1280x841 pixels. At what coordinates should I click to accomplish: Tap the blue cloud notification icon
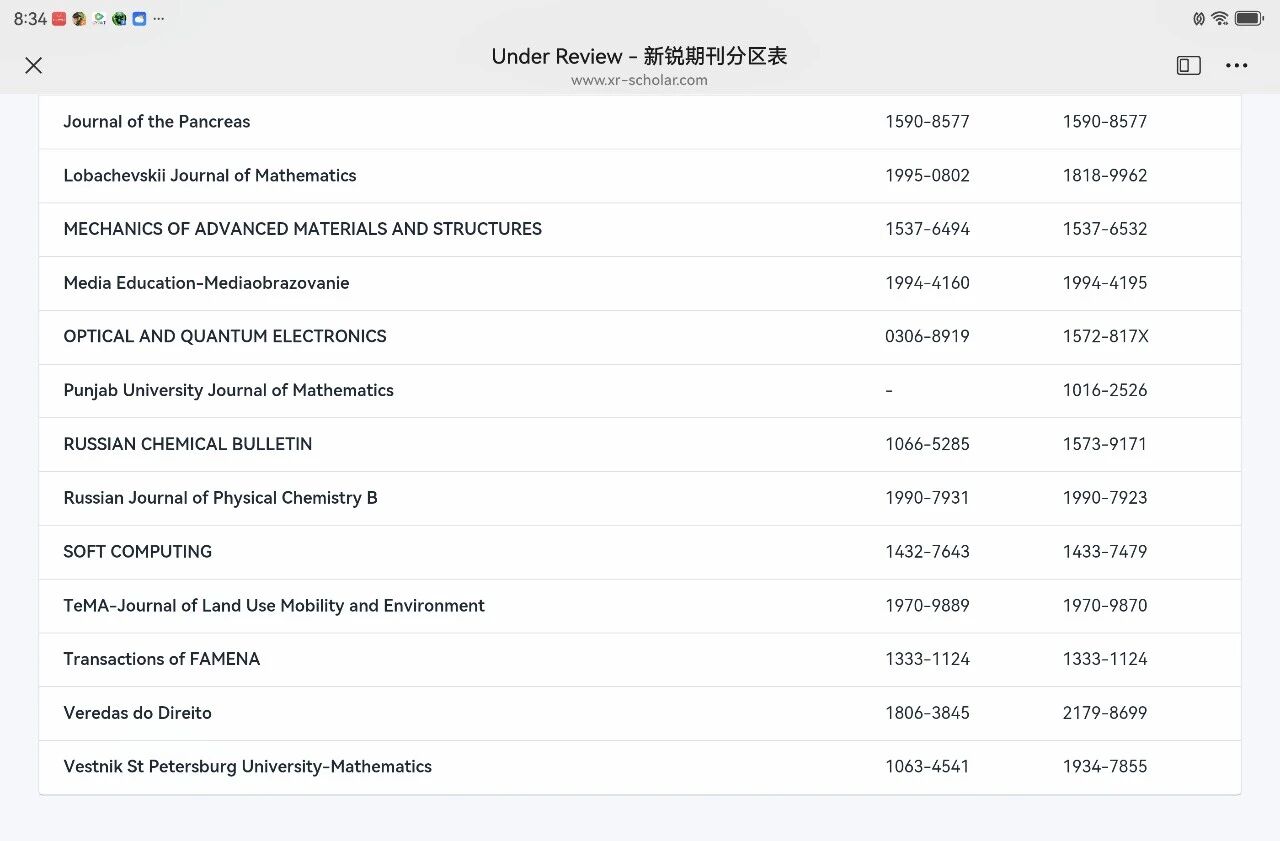[139, 19]
